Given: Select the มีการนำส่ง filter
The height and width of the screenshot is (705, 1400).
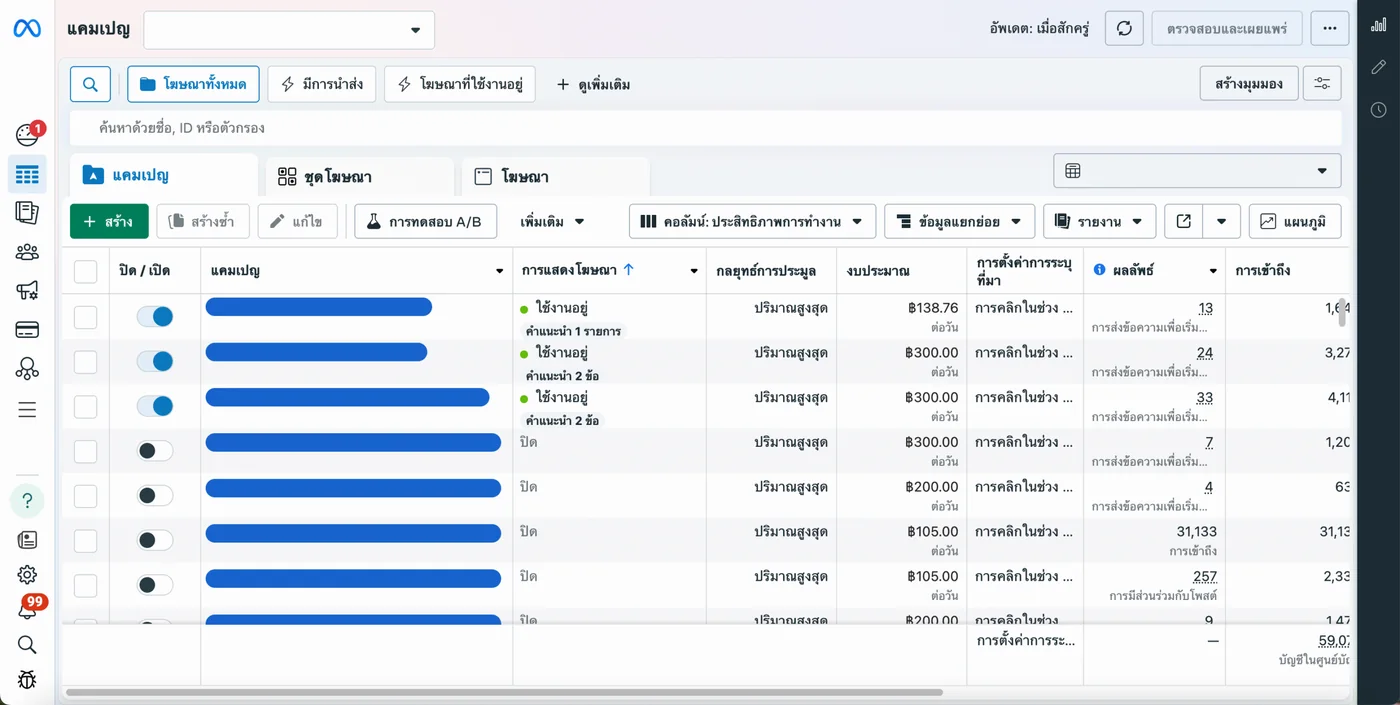Looking at the screenshot, I should coord(322,84).
